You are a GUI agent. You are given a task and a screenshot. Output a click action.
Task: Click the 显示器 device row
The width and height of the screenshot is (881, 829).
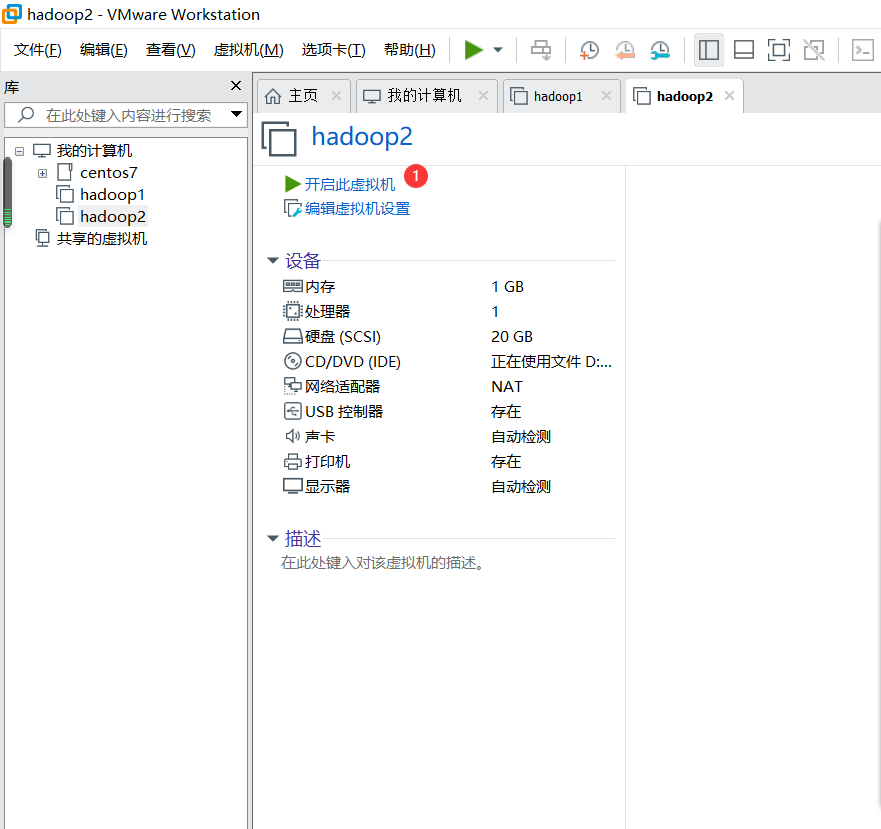tap(447, 487)
